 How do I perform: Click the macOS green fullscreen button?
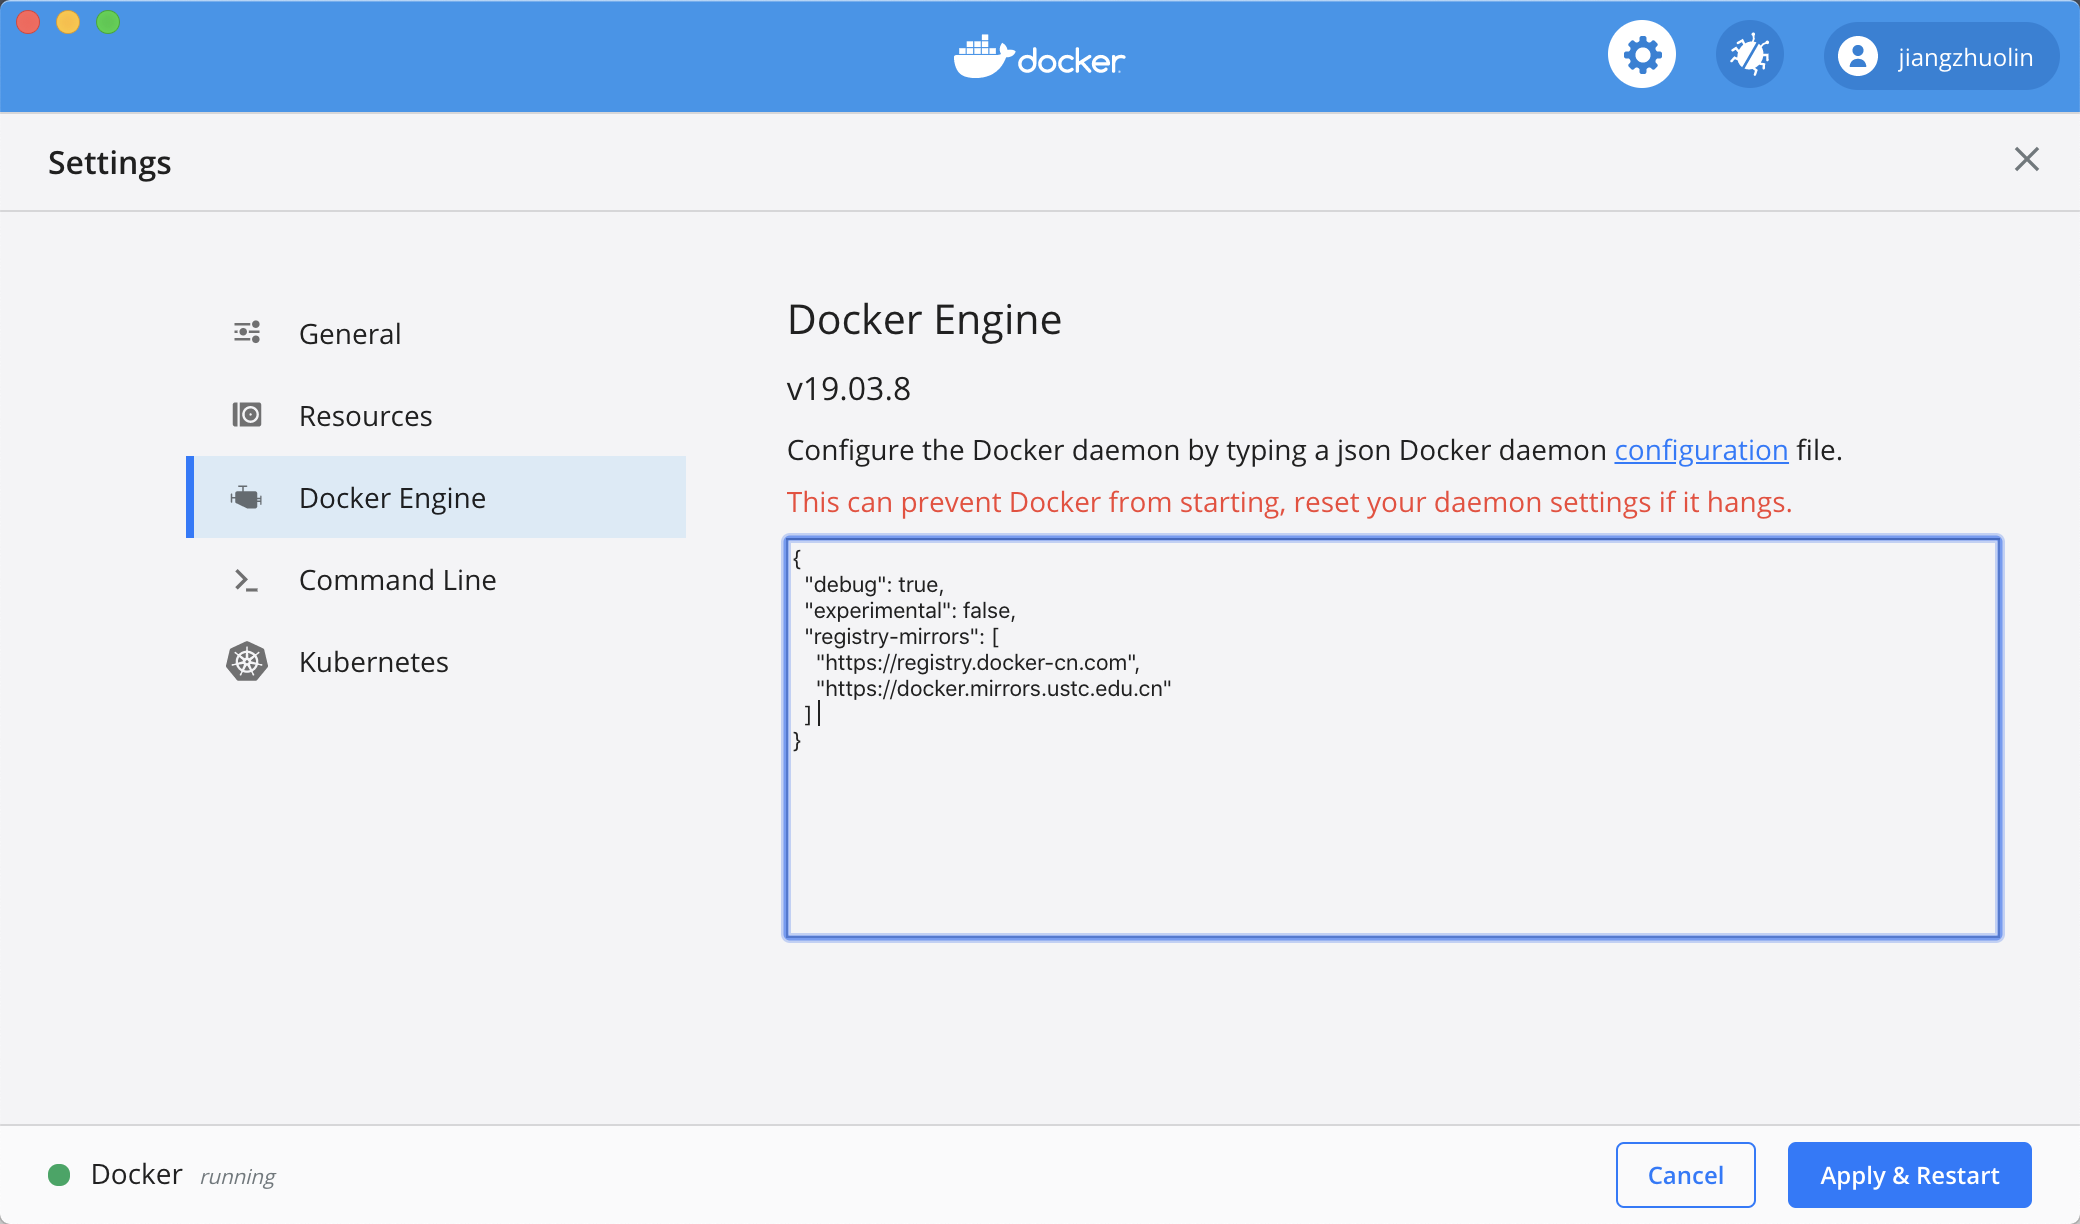pyautogui.click(x=108, y=22)
